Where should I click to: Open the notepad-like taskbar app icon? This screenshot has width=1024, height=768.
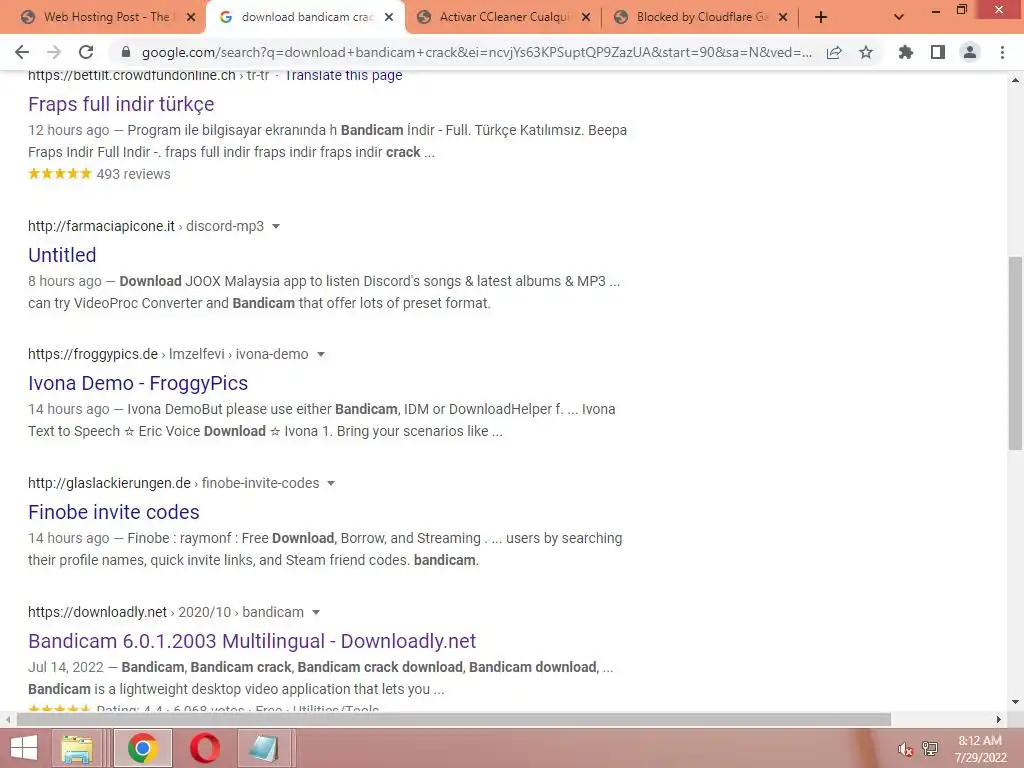263,748
